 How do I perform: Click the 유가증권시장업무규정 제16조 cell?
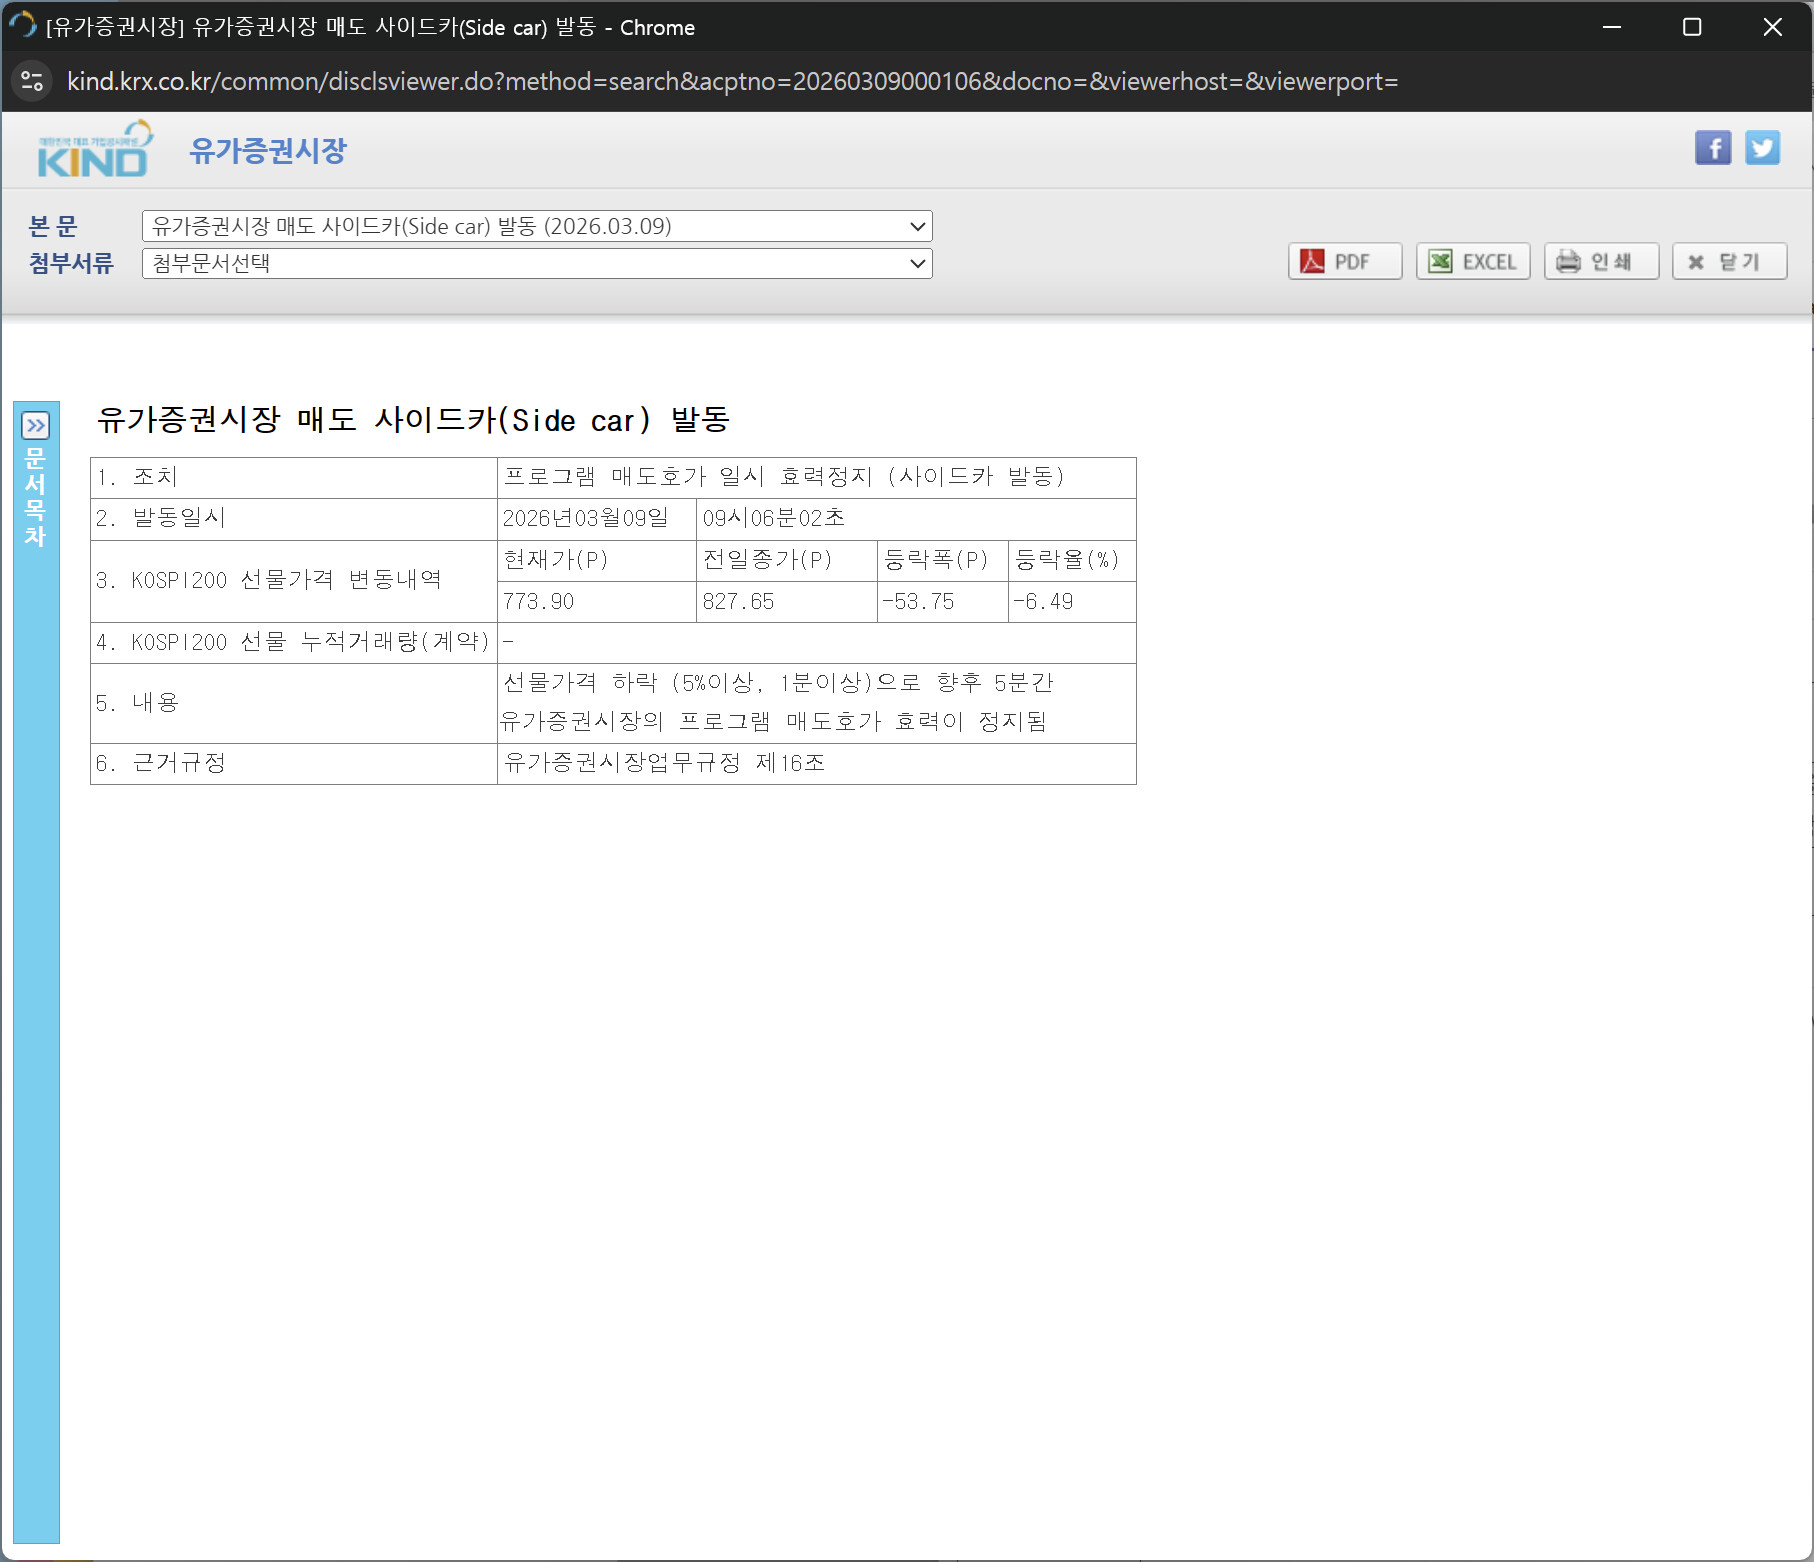(x=665, y=763)
